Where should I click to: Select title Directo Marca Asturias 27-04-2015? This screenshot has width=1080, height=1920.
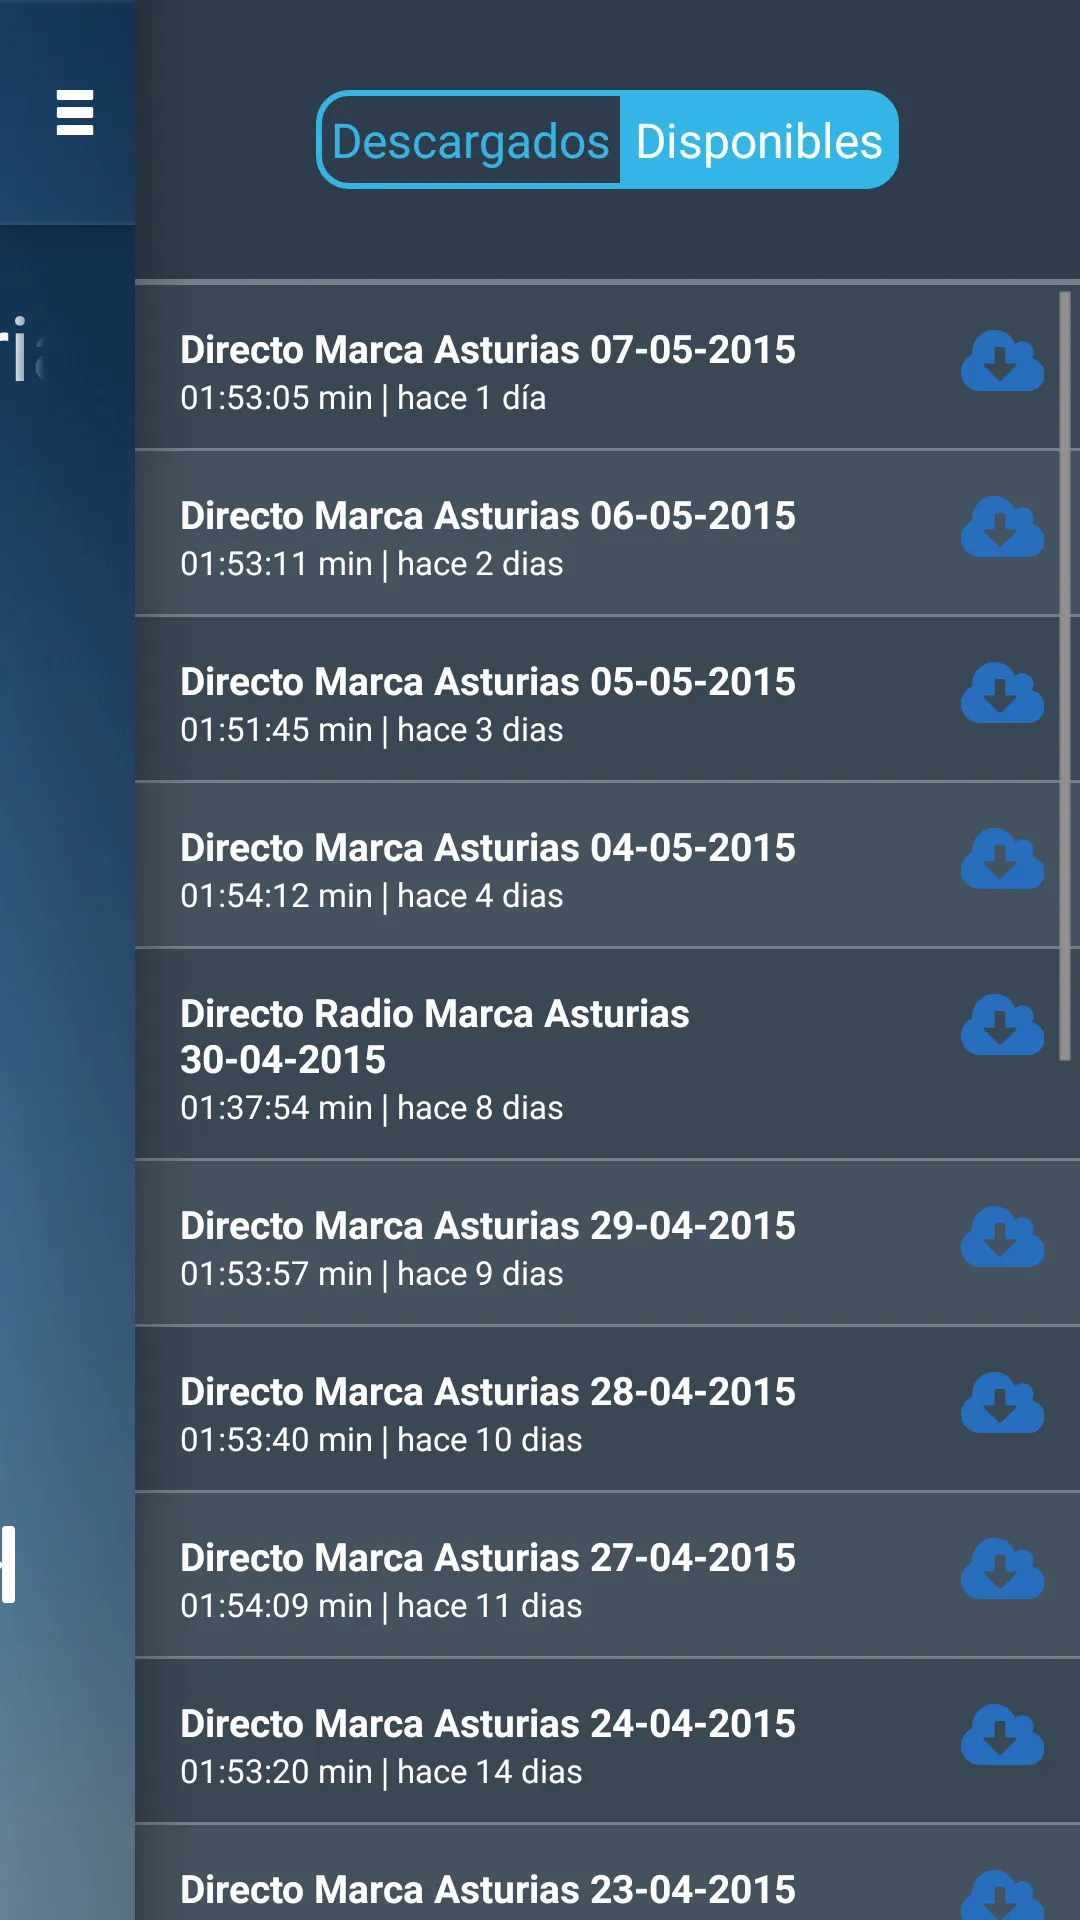[x=488, y=1558]
